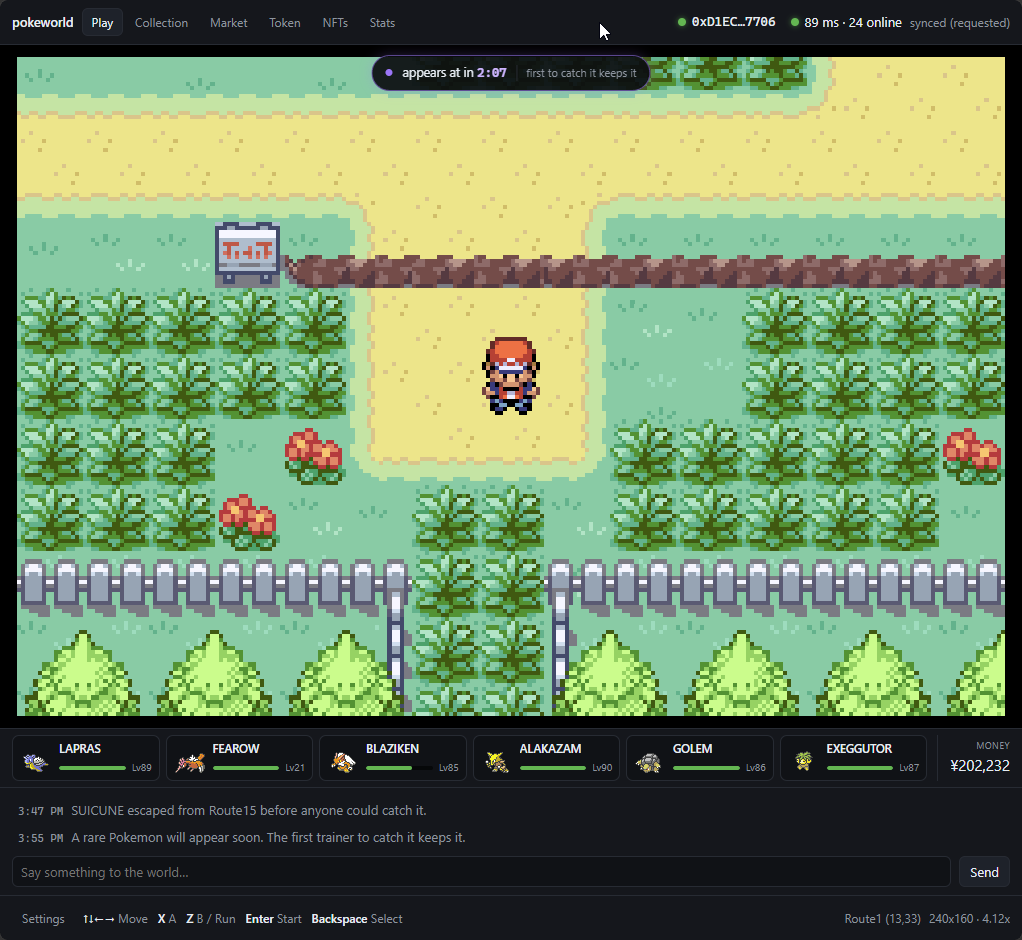Click the route signpost in the game

click(248, 254)
